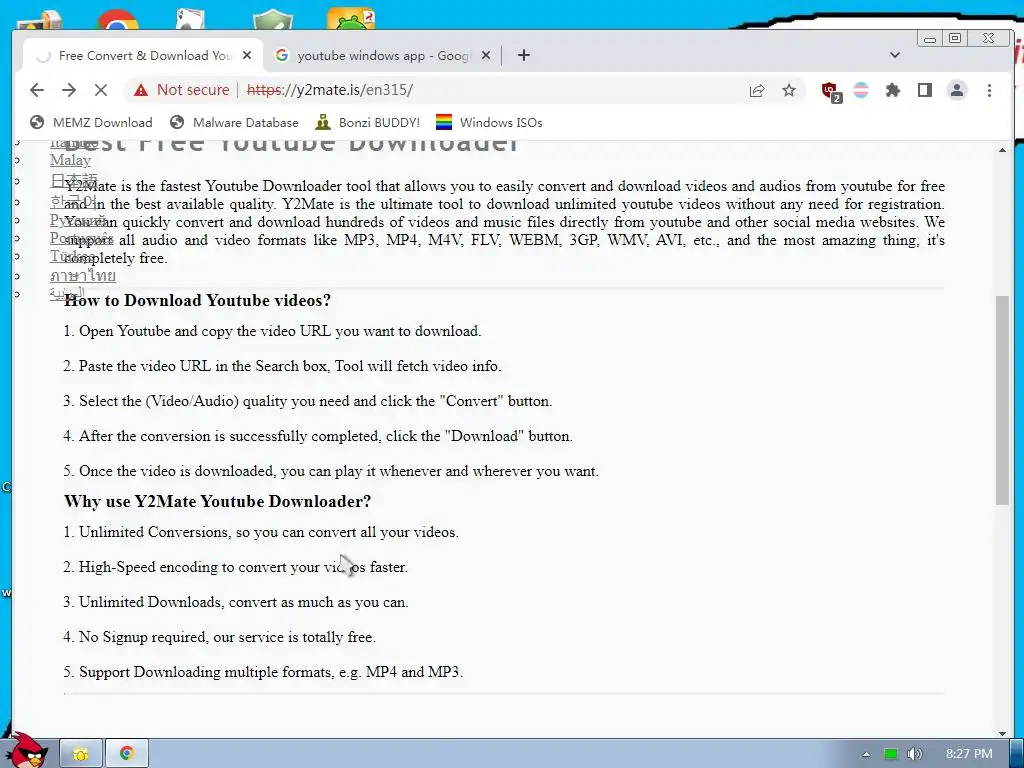1024x768 pixels.
Task: Click the page scrollbar up arrow
Action: pyautogui.click(x=1002, y=151)
